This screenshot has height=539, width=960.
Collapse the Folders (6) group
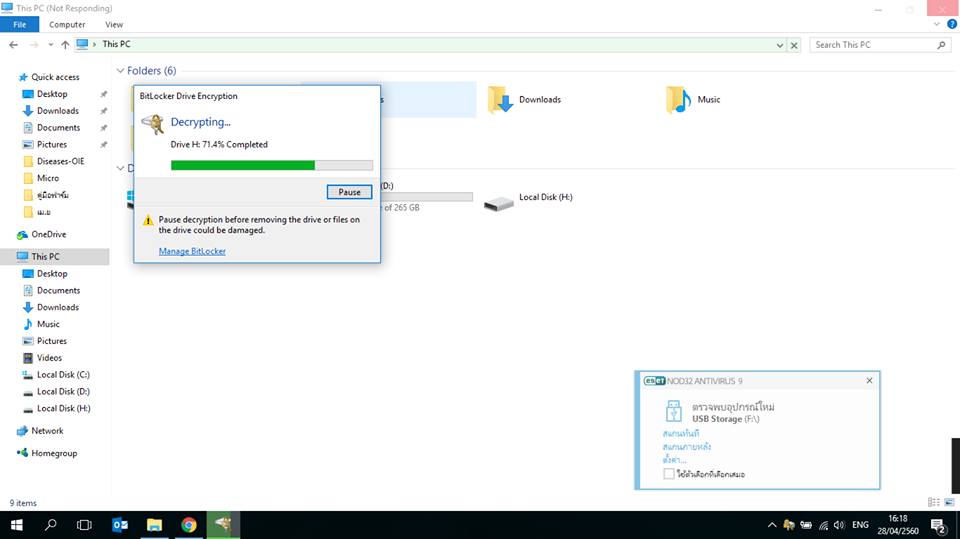tap(121, 71)
